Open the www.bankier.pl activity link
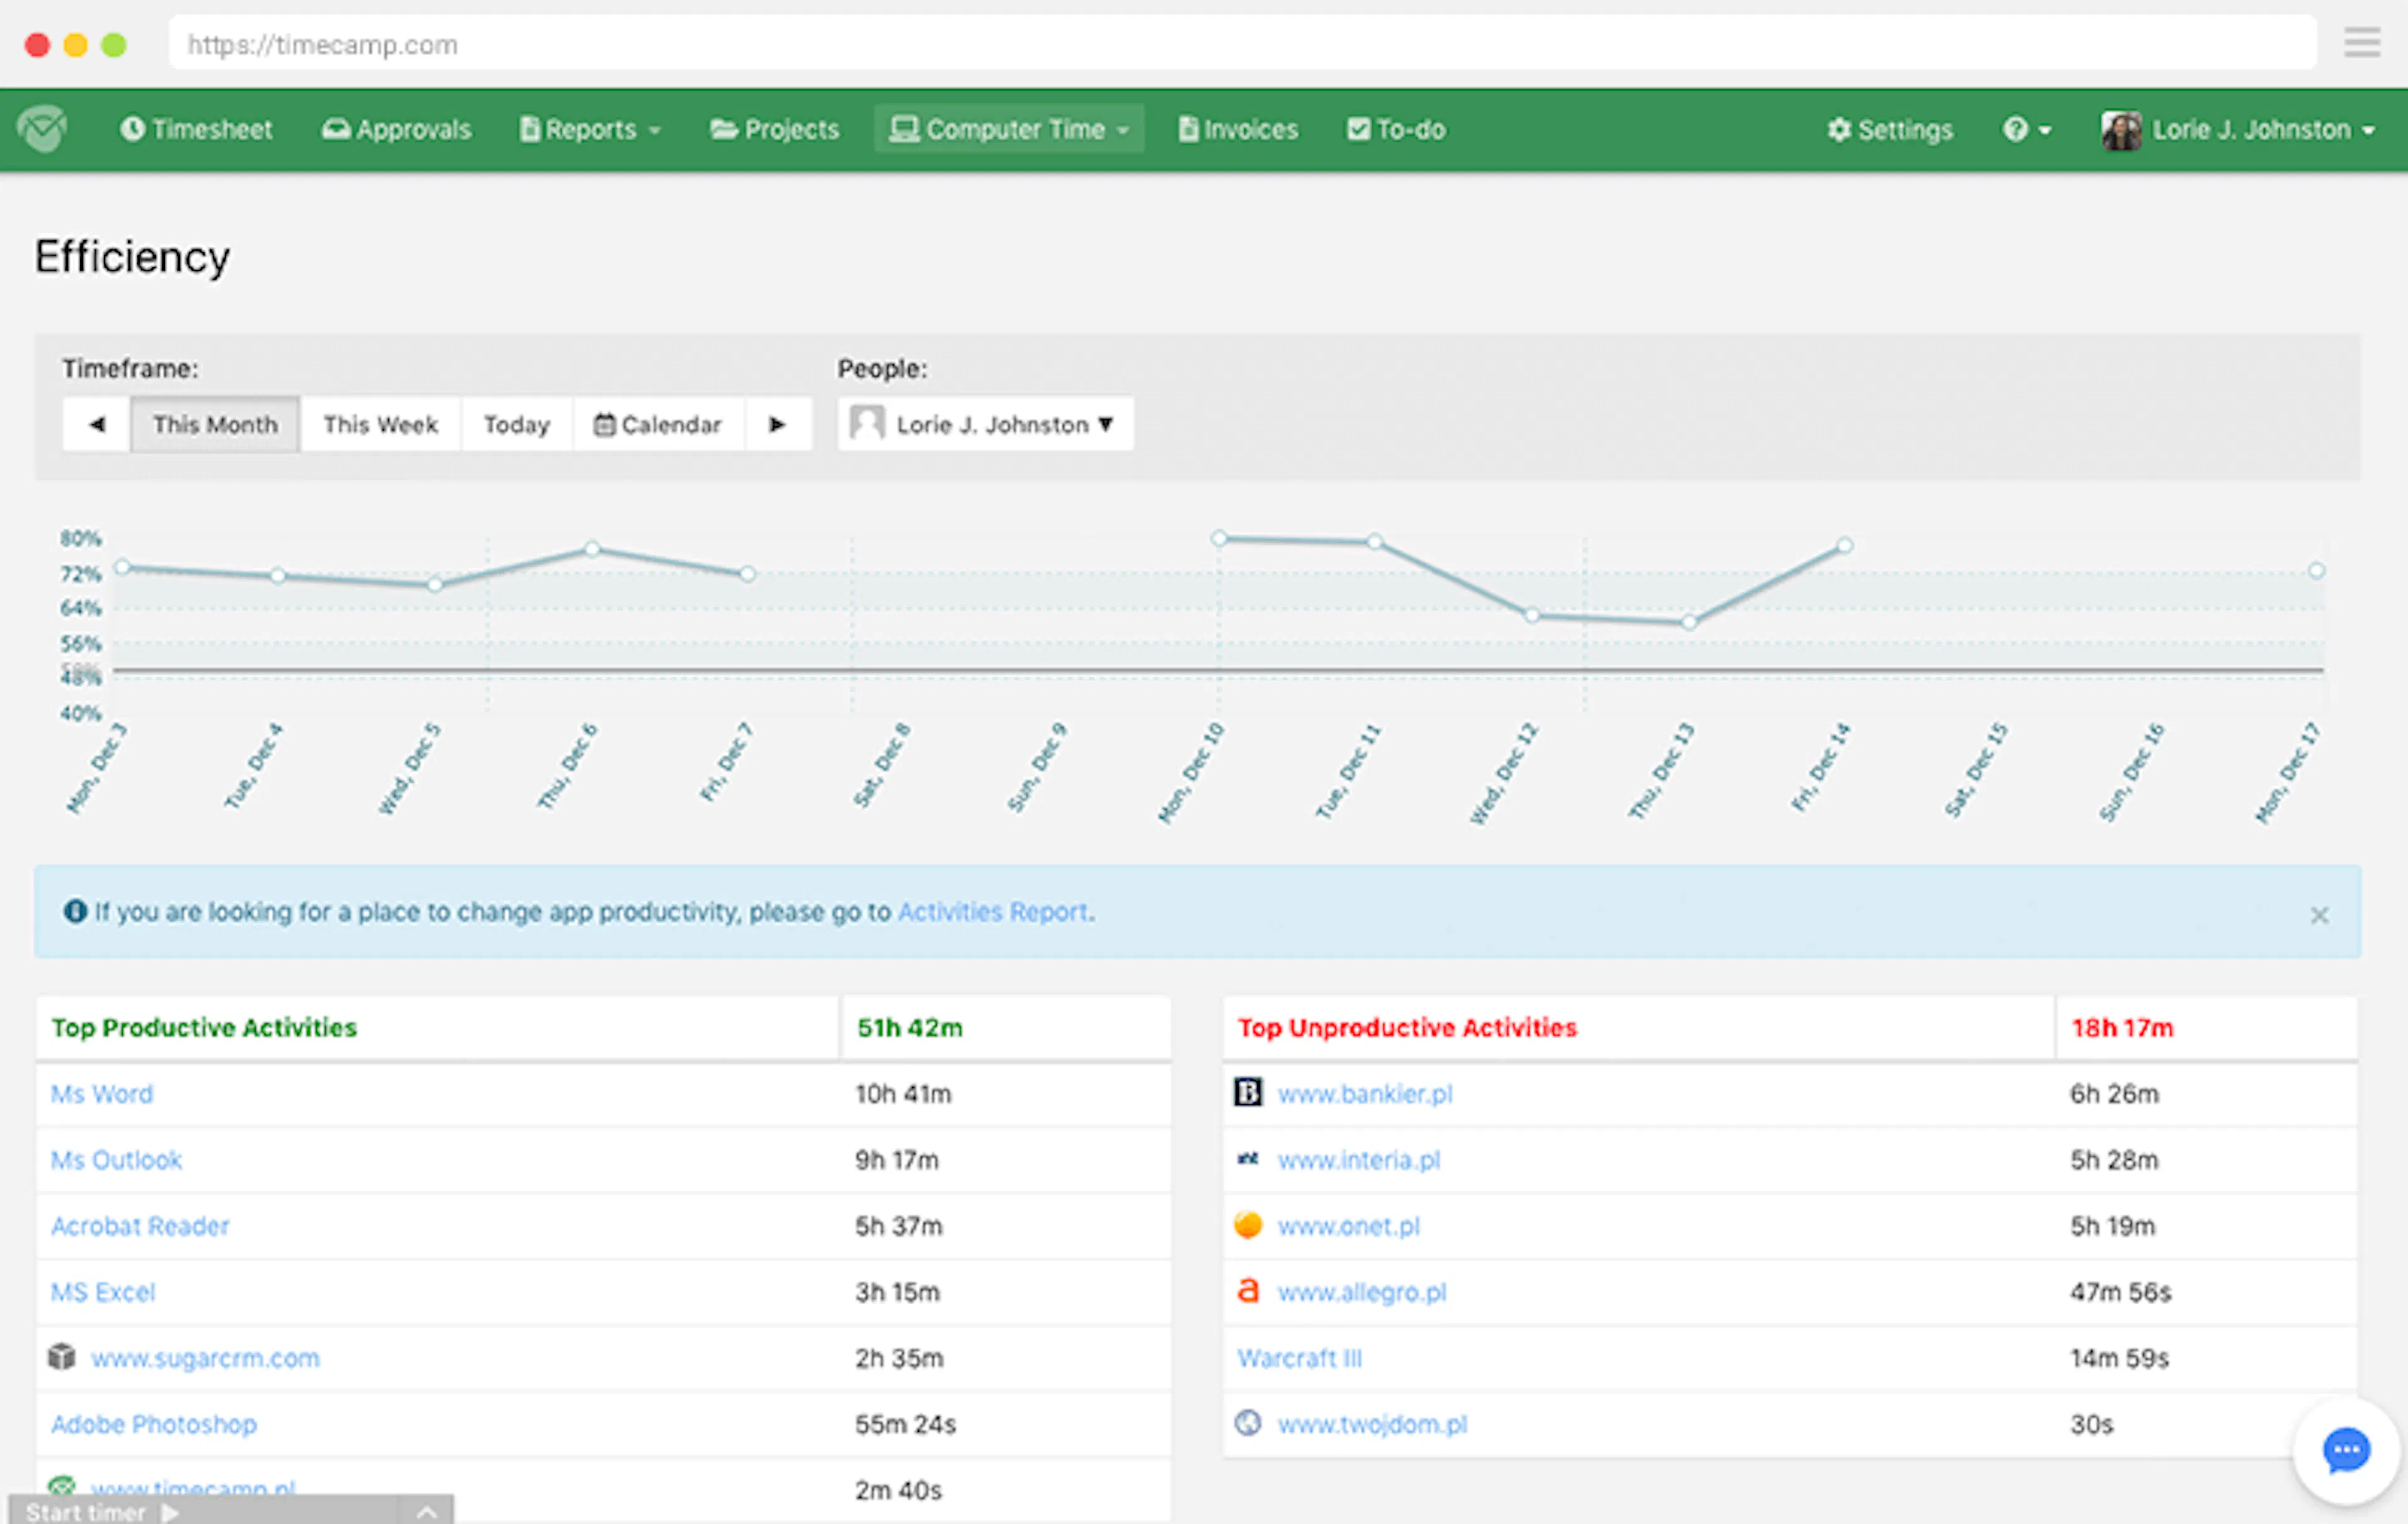The image size is (2408, 1524). pos(1364,1094)
